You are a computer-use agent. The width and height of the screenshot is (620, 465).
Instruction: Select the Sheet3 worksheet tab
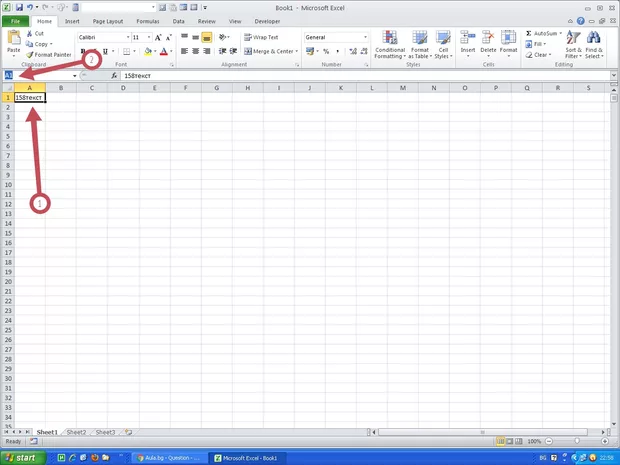coord(106,432)
